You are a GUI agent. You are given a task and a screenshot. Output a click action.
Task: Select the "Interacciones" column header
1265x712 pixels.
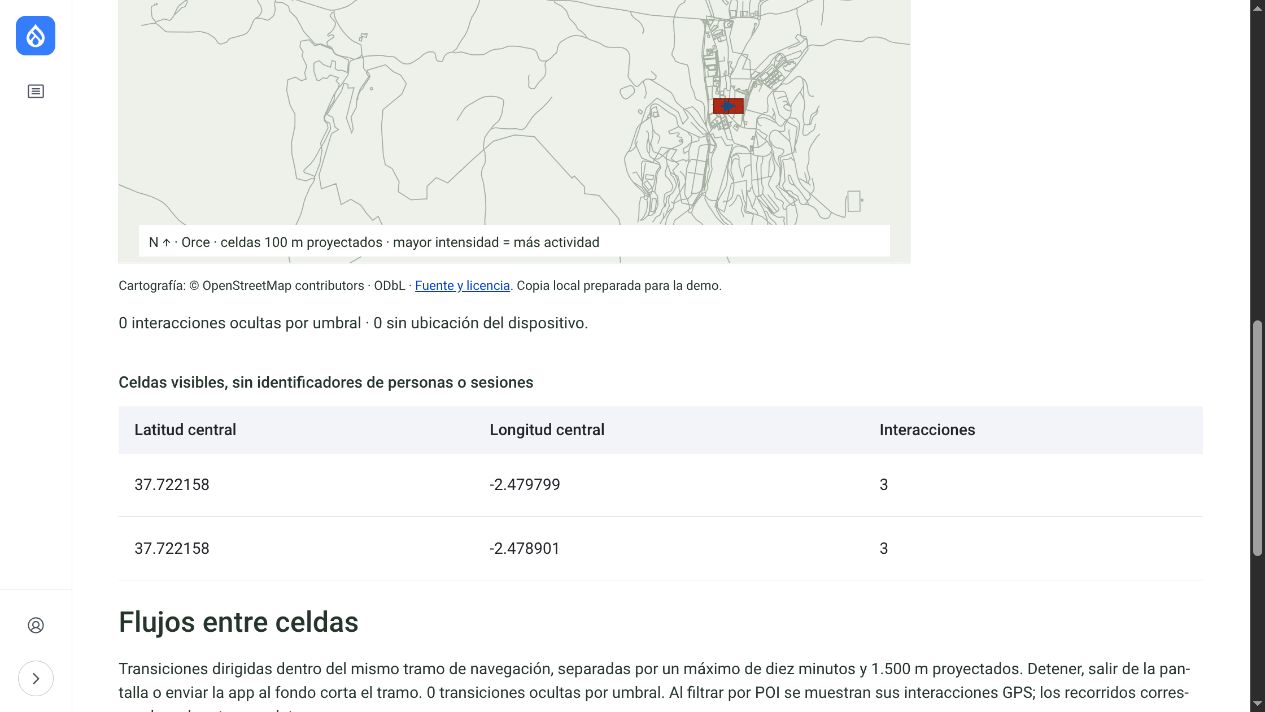tap(927, 430)
